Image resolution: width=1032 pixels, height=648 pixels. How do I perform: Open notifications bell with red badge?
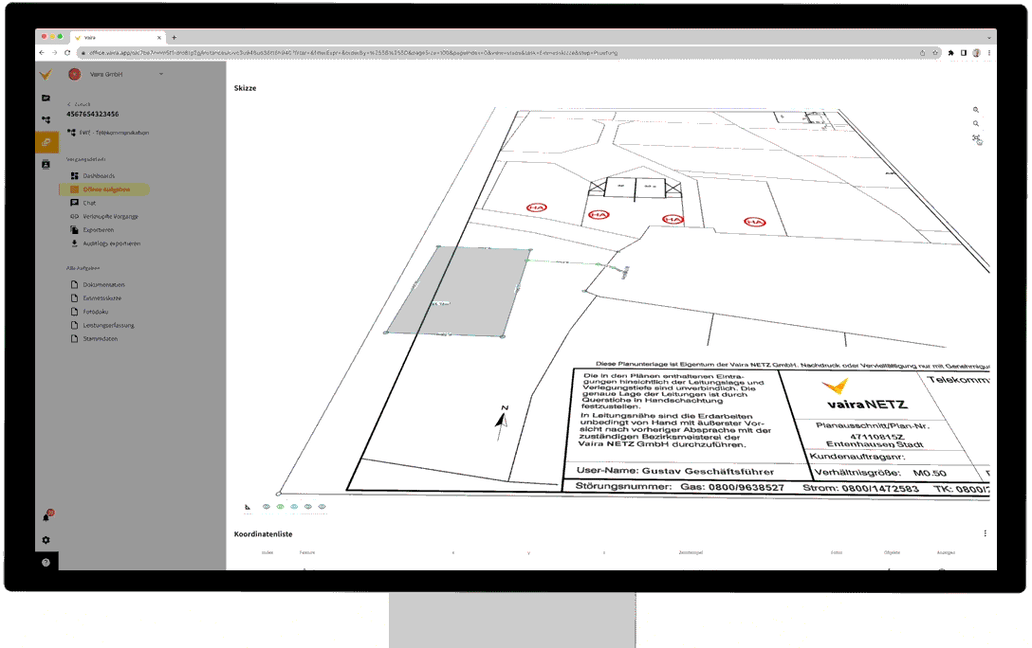[x=46, y=516]
